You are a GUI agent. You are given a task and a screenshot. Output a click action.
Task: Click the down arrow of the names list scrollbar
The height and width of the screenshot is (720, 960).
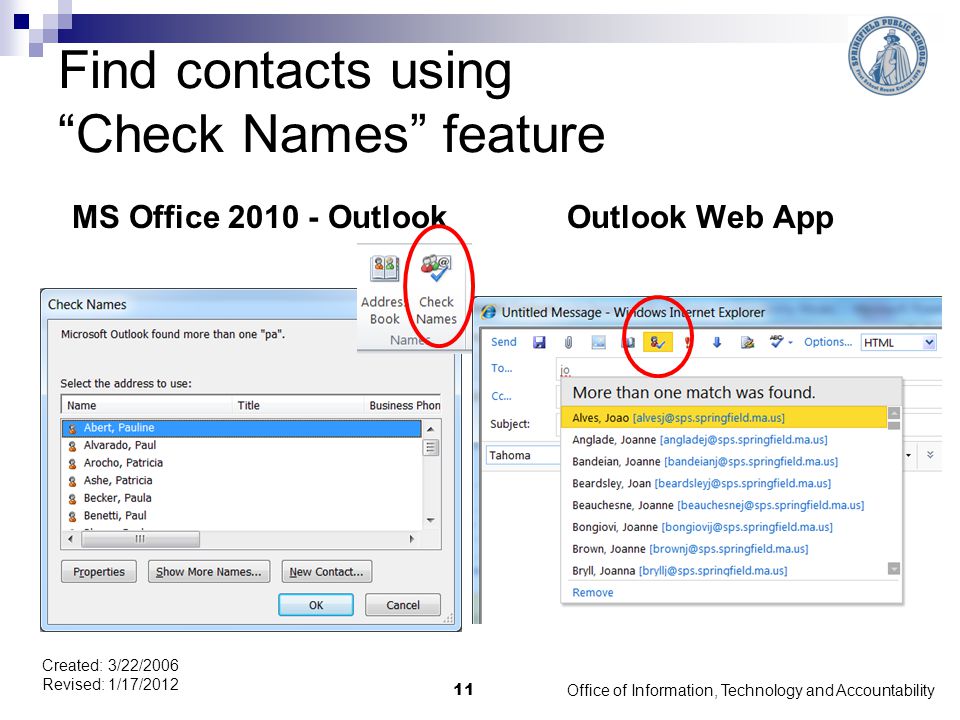pos(430,520)
